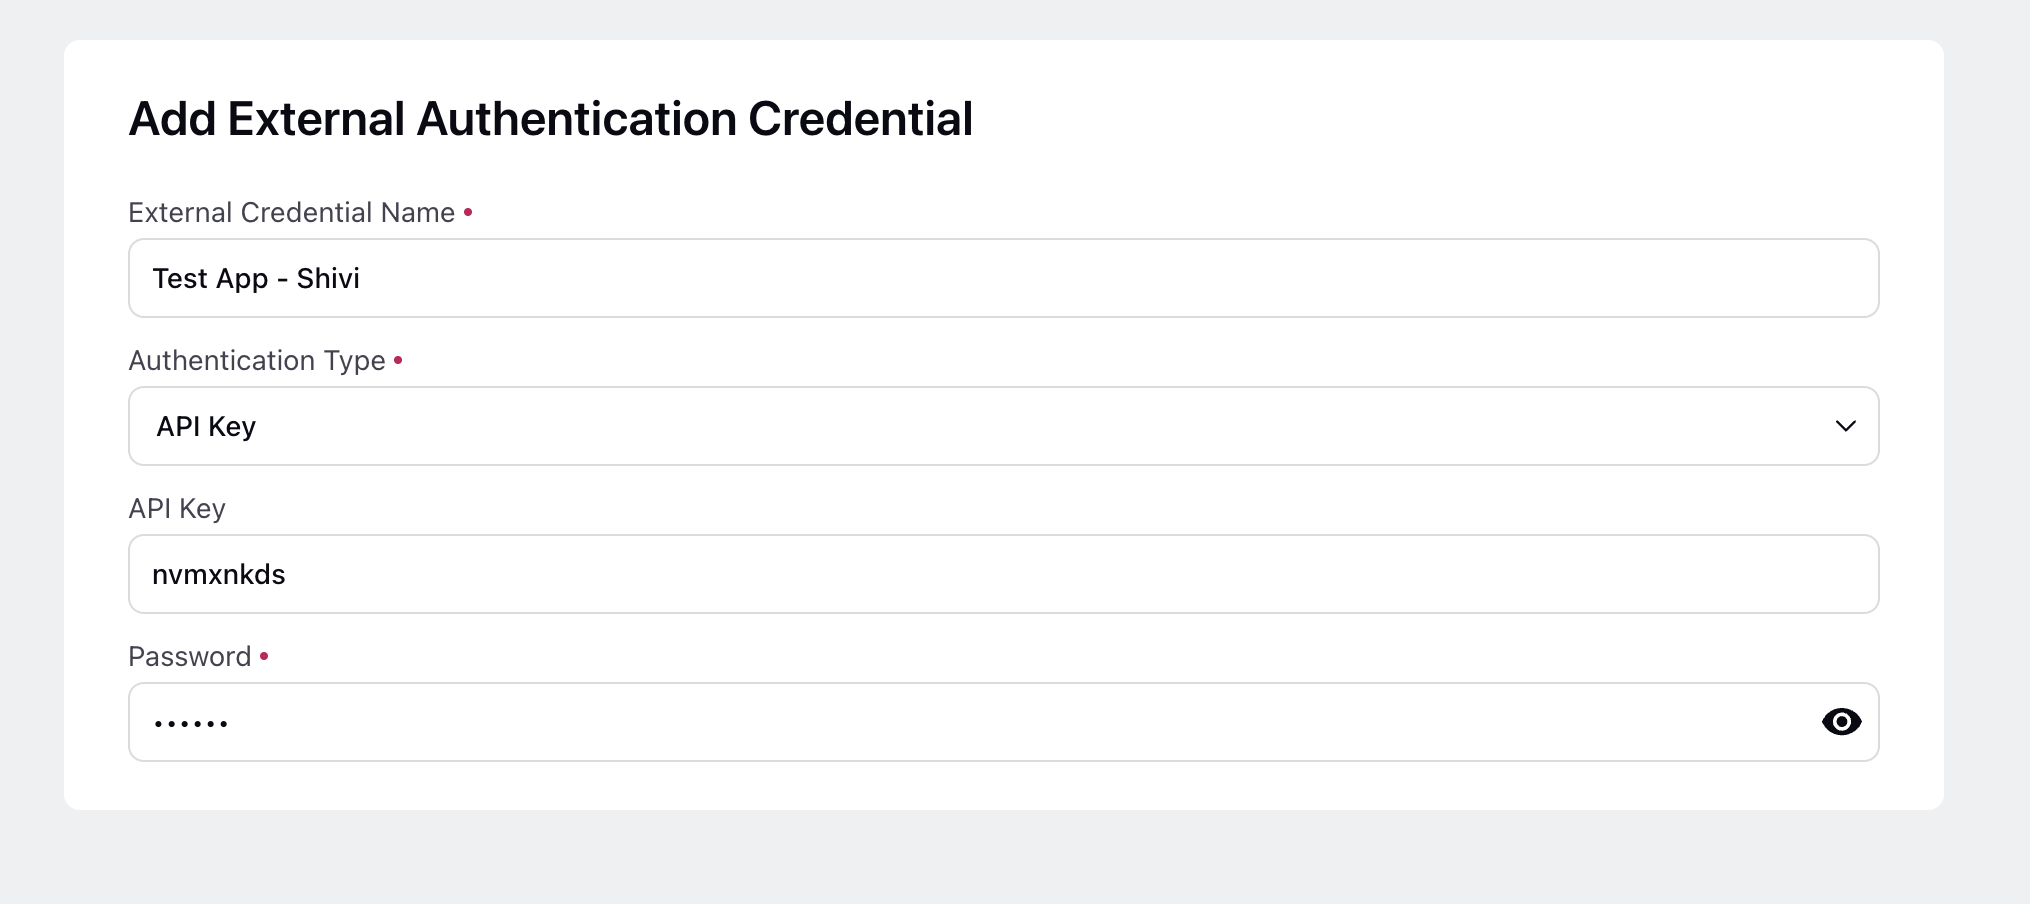The width and height of the screenshot is (2030, 904).
Task: Click required dot beside Authentication Type
Action: click(398, 360)
